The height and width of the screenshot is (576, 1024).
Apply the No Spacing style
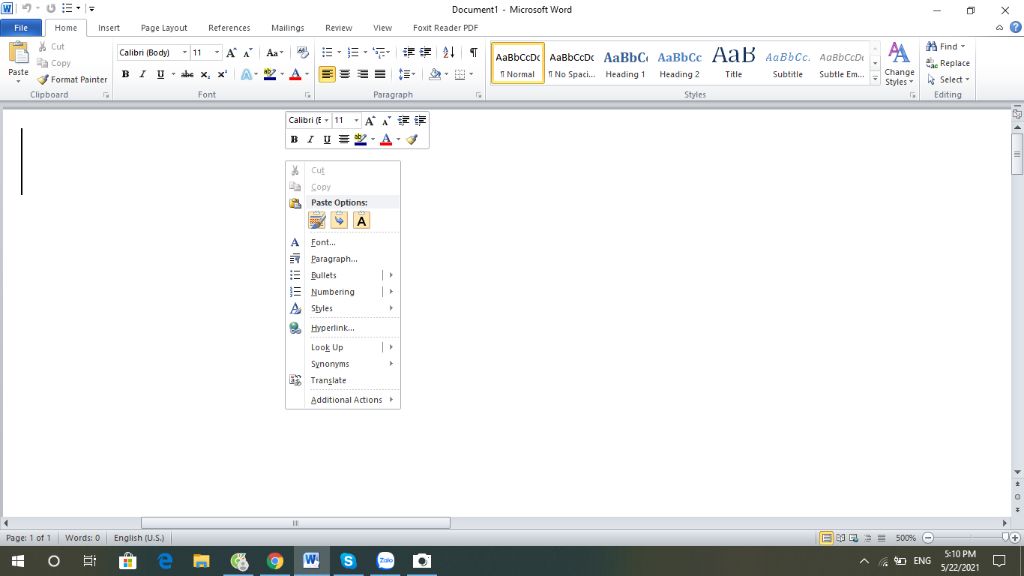click(571, 63)
